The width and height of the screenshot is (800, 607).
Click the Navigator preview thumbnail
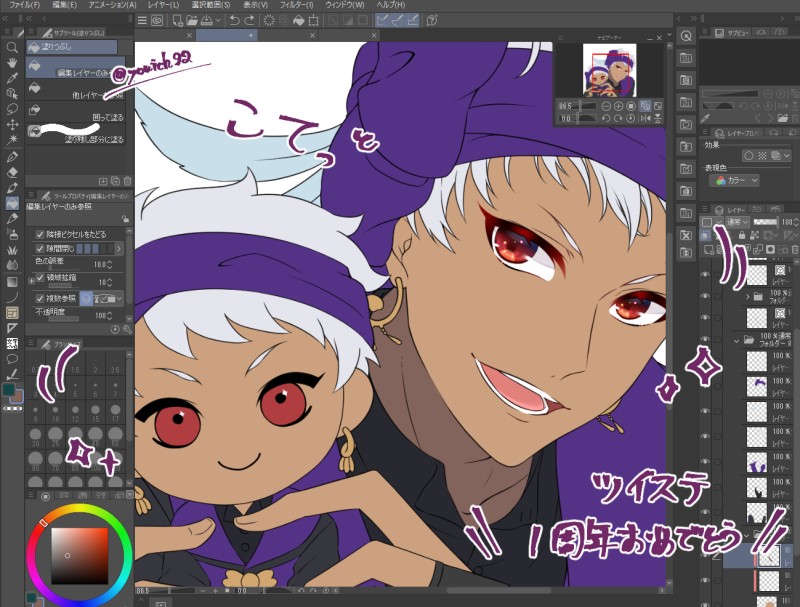[610, 69]
